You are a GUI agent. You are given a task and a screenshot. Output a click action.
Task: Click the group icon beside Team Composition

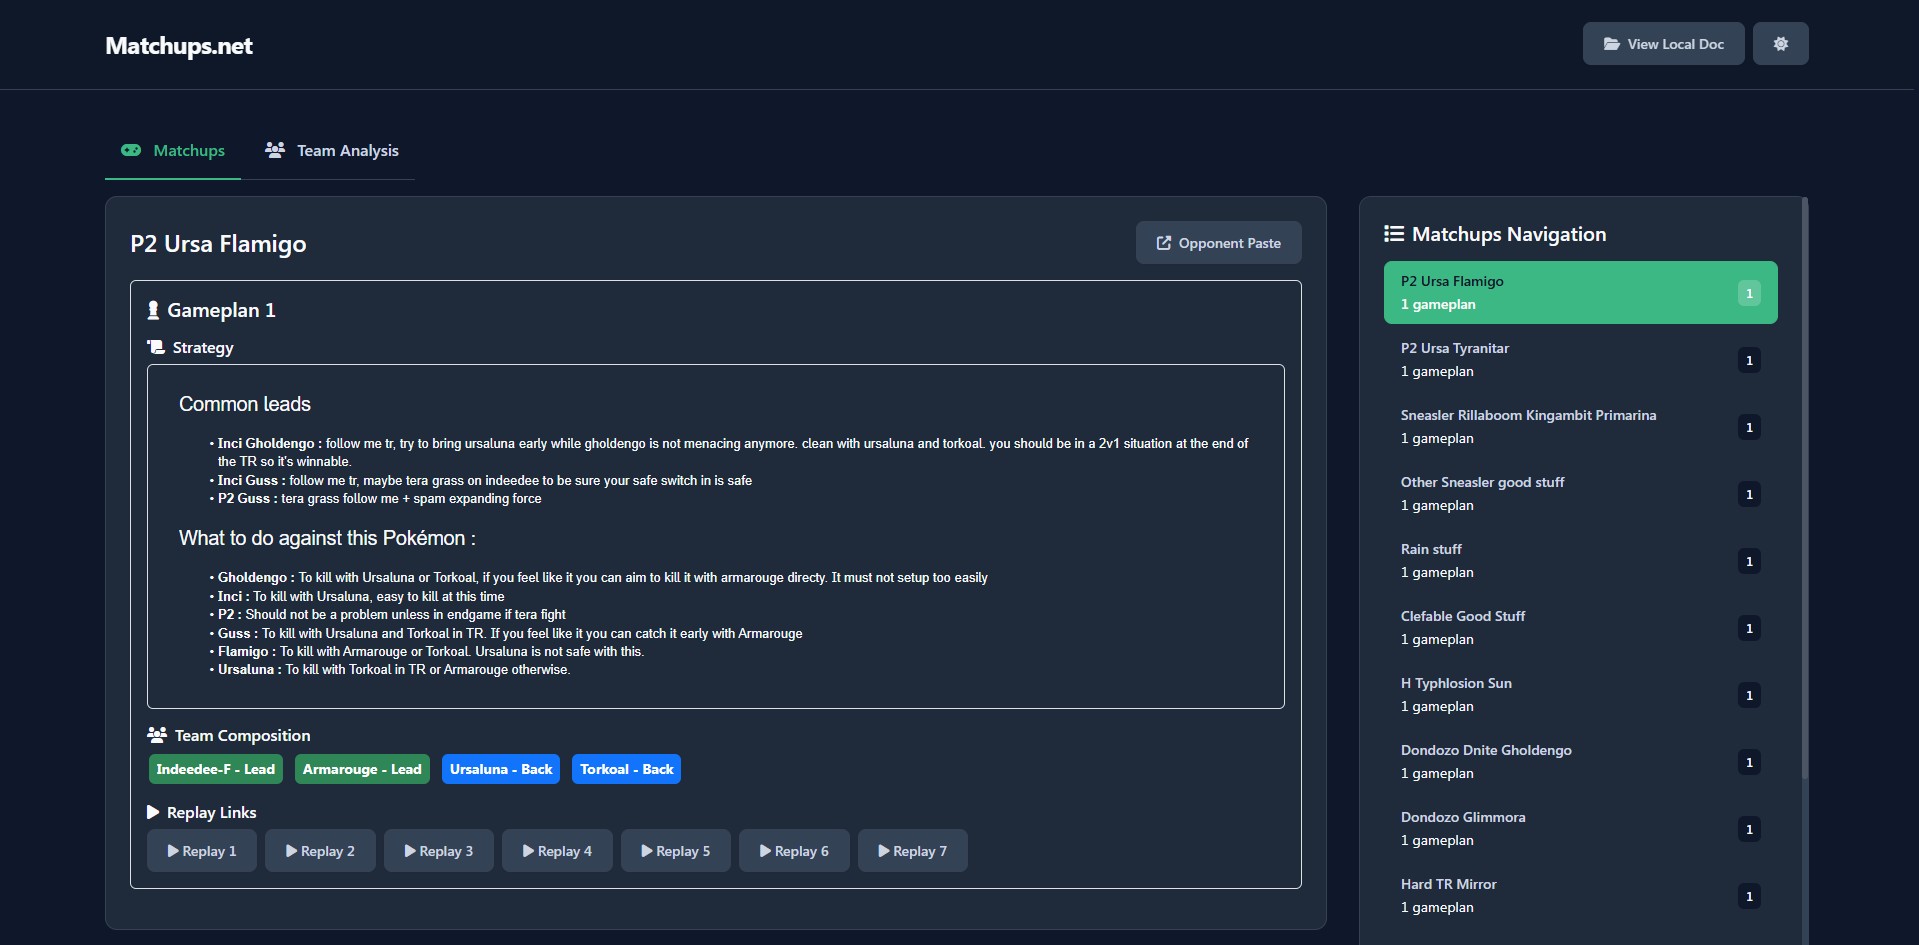click(157, 735)
